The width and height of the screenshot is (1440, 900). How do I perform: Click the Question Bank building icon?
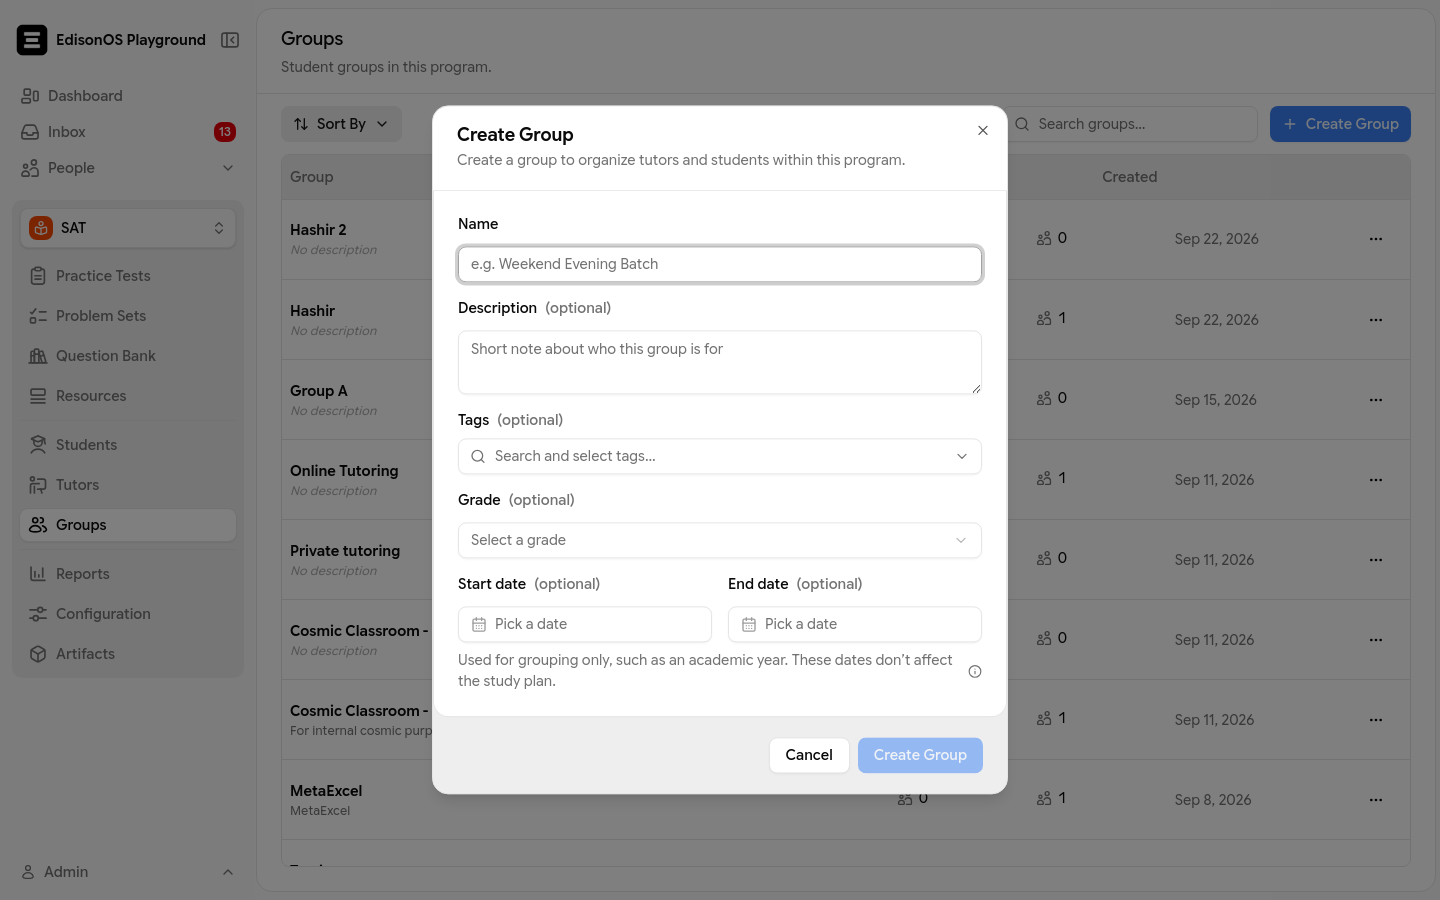[38, 356]
